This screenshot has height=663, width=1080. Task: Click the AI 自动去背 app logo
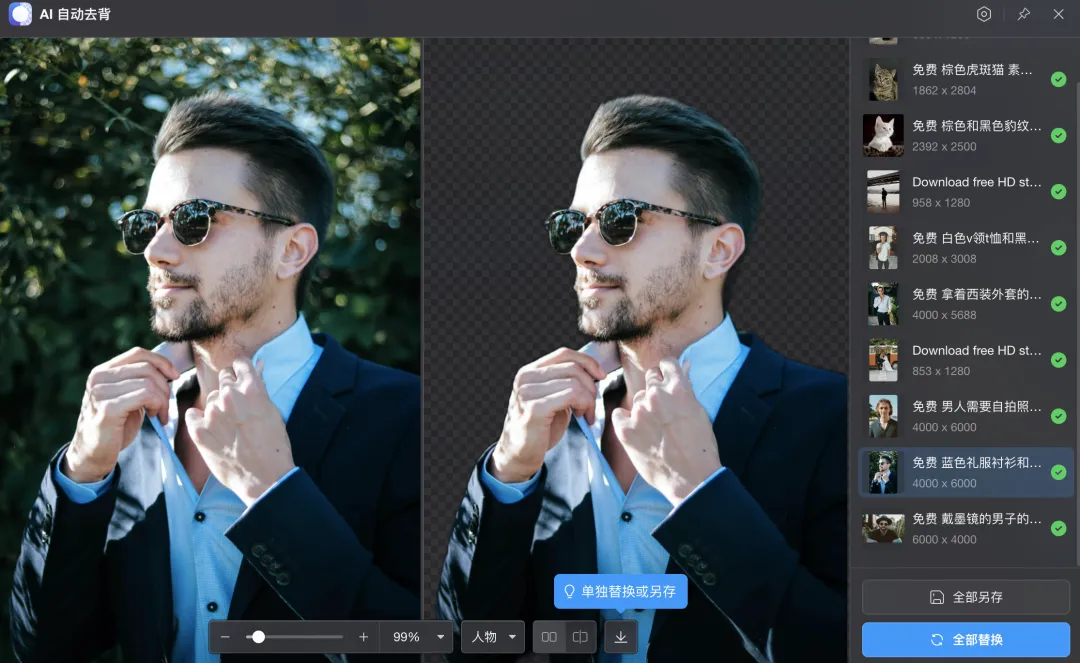pos(20,14)
